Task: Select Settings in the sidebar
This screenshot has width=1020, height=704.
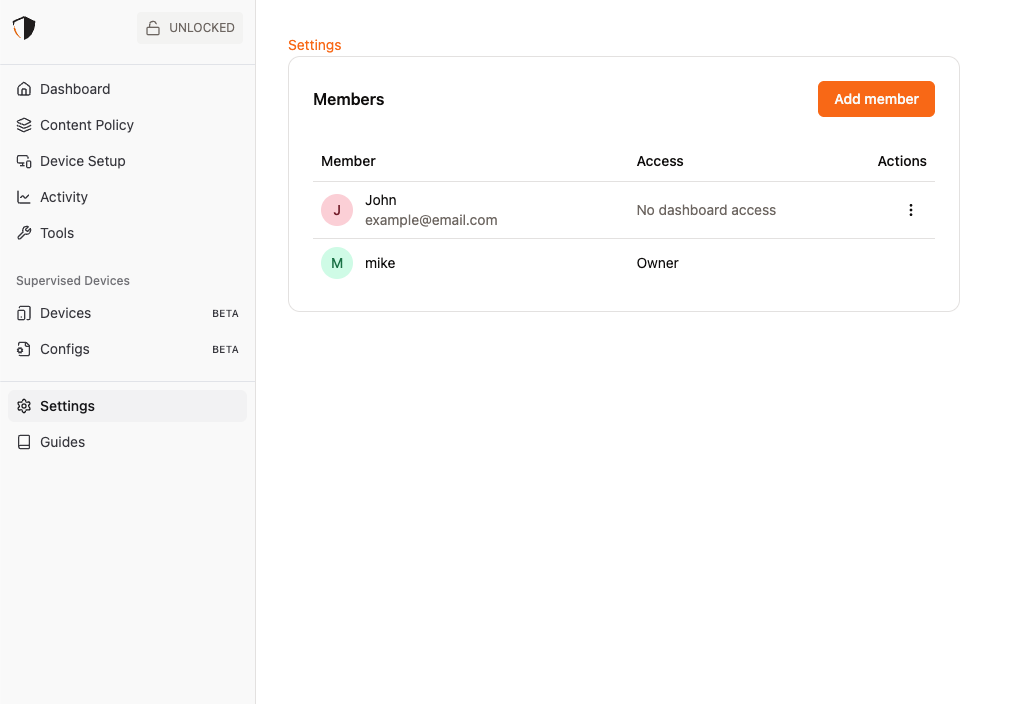Action: (x=128, y=406)
